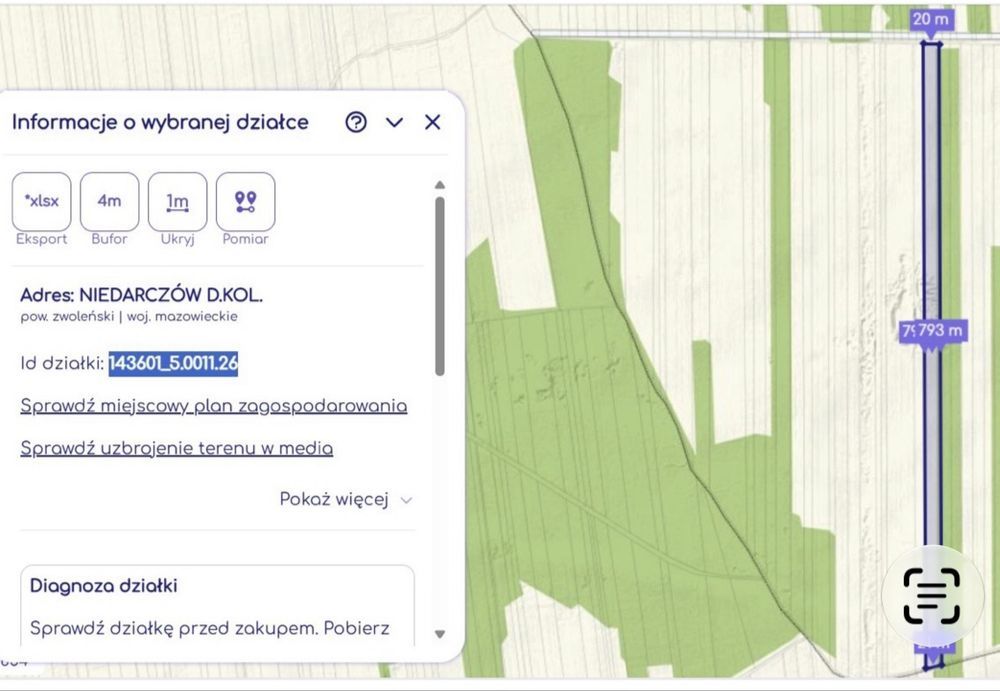Open the local zoning plan link

coord(214,406)
